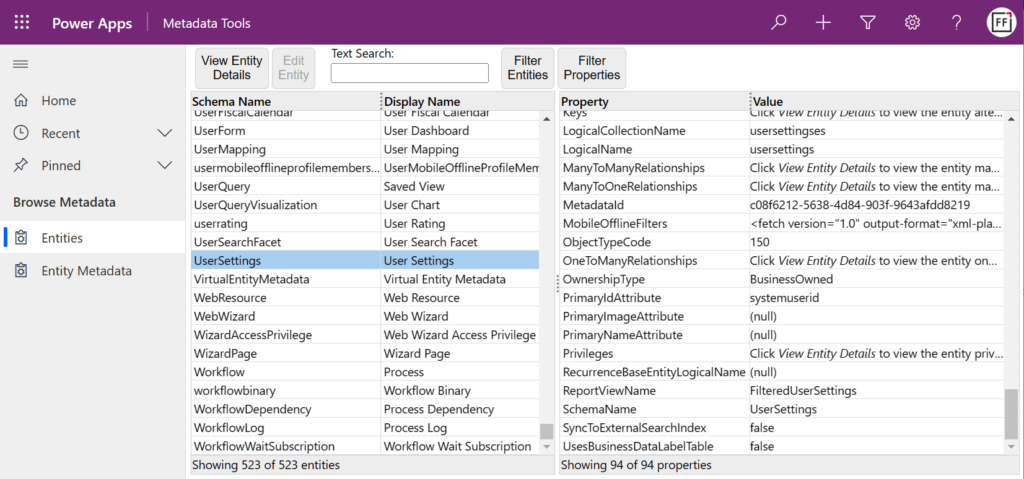
Task: Select the UserMapping entity row
Action: click(x=365, y=149)
